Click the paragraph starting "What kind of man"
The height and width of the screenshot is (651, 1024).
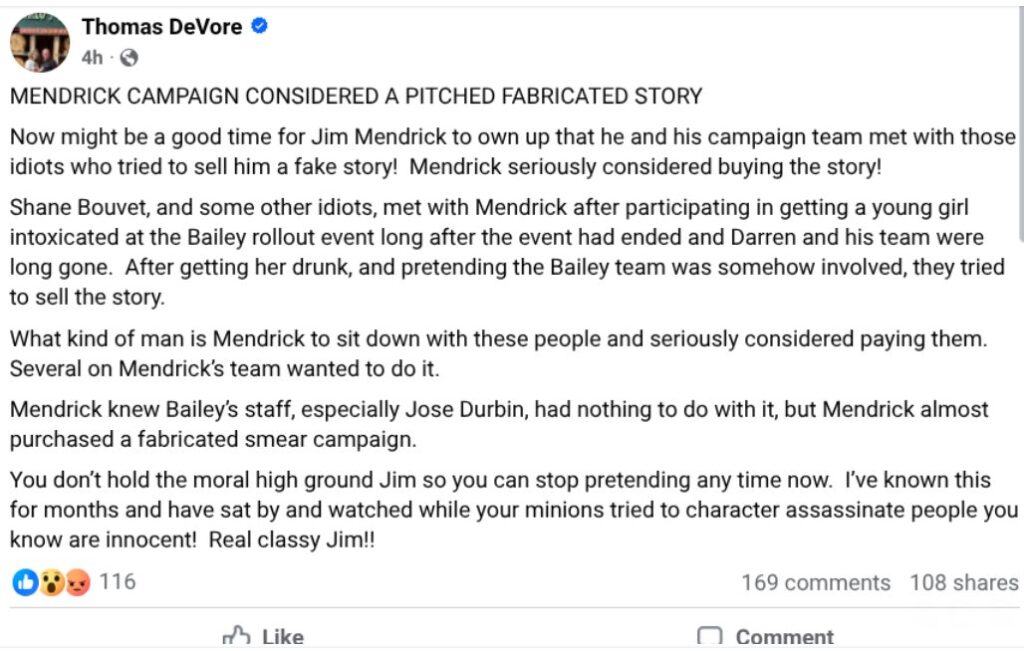pos(498,353)
